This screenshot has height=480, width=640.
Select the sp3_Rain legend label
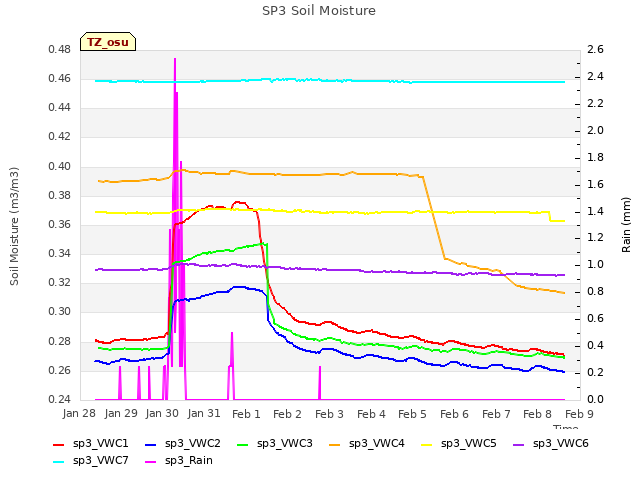(x=189, y=461)
